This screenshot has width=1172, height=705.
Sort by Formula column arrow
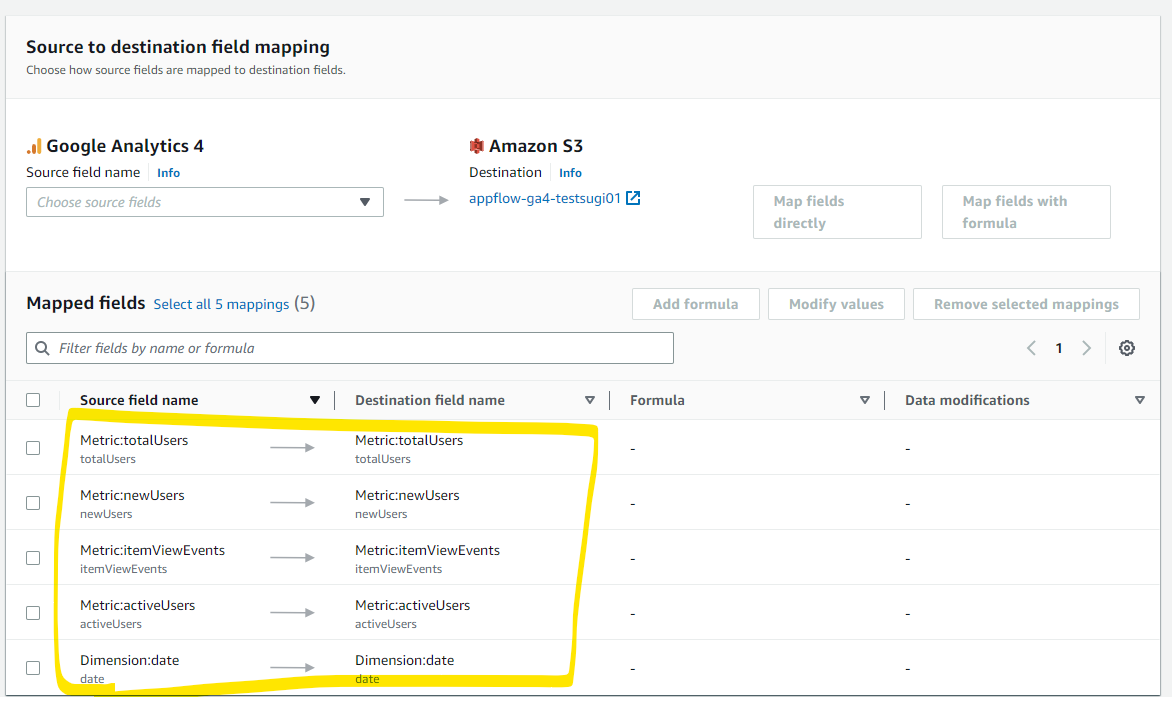coord(865,401)
